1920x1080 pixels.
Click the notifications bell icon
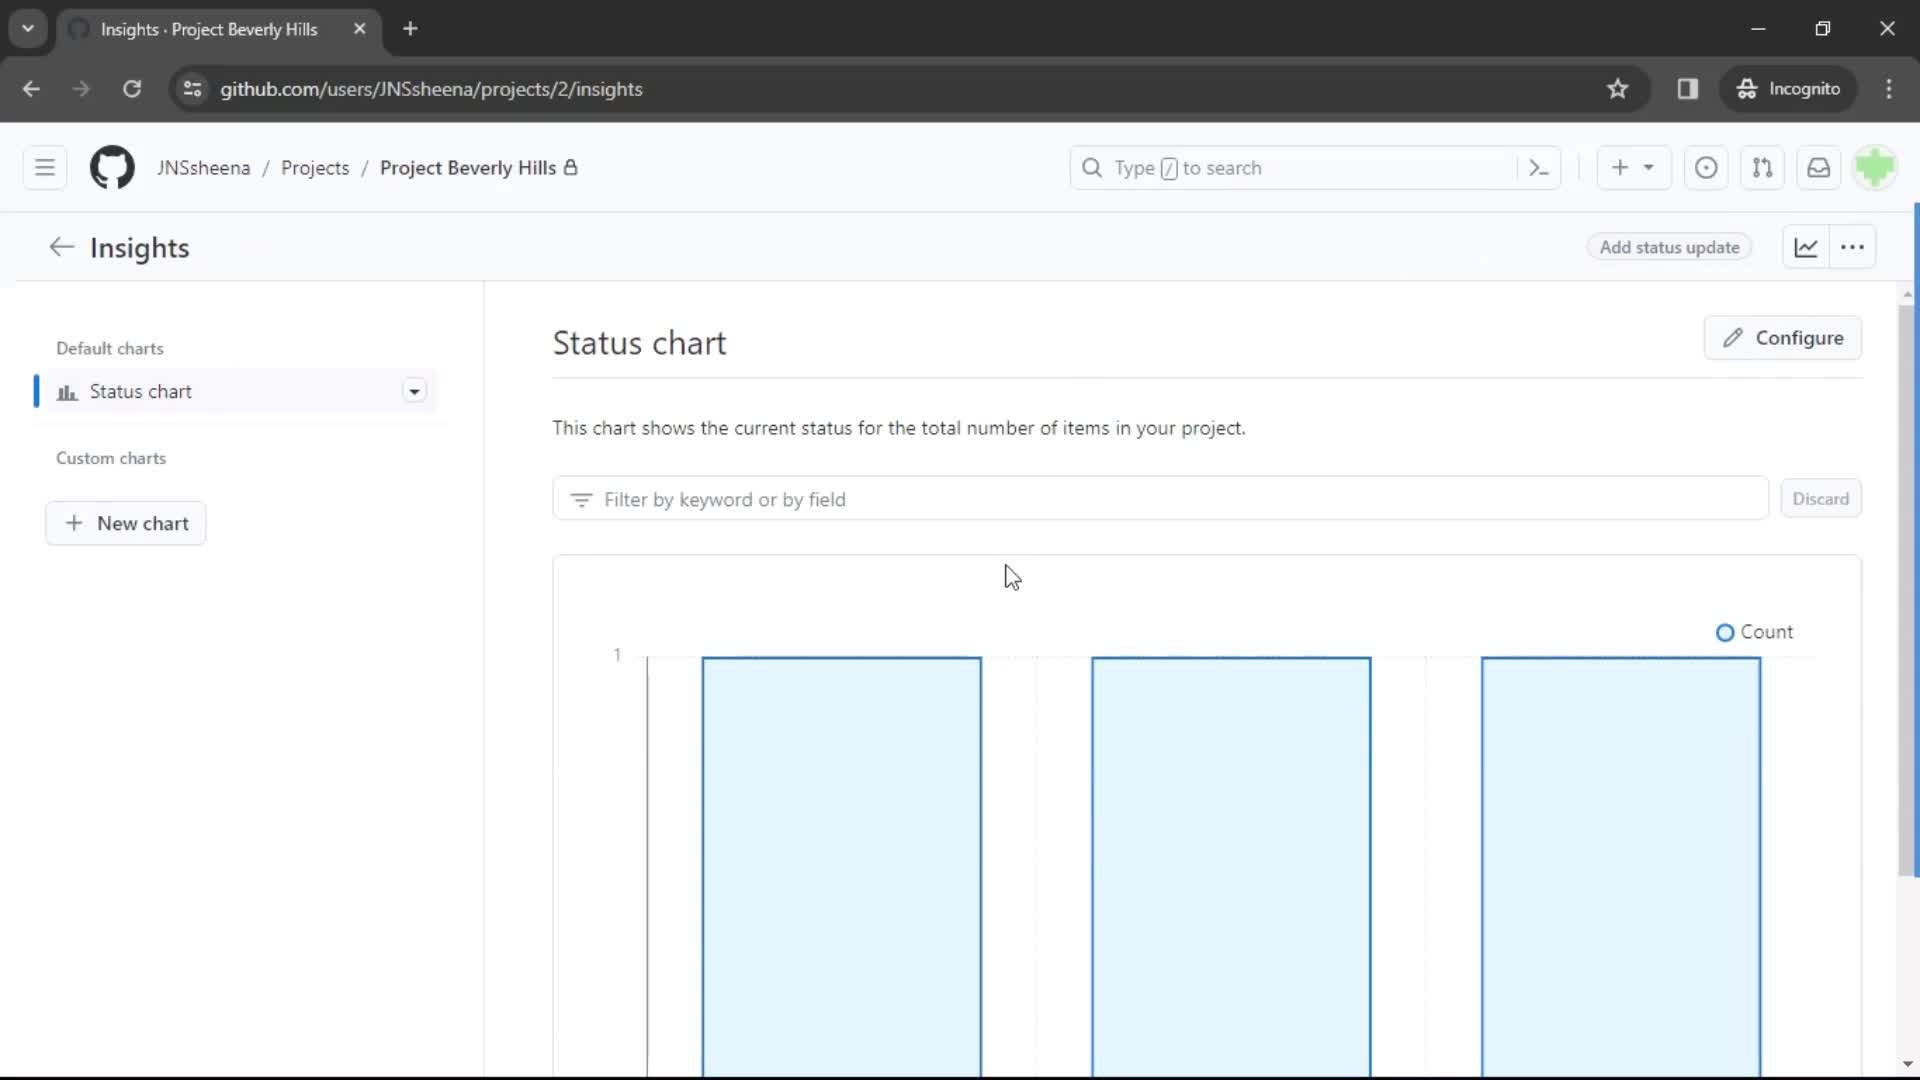1818,167
